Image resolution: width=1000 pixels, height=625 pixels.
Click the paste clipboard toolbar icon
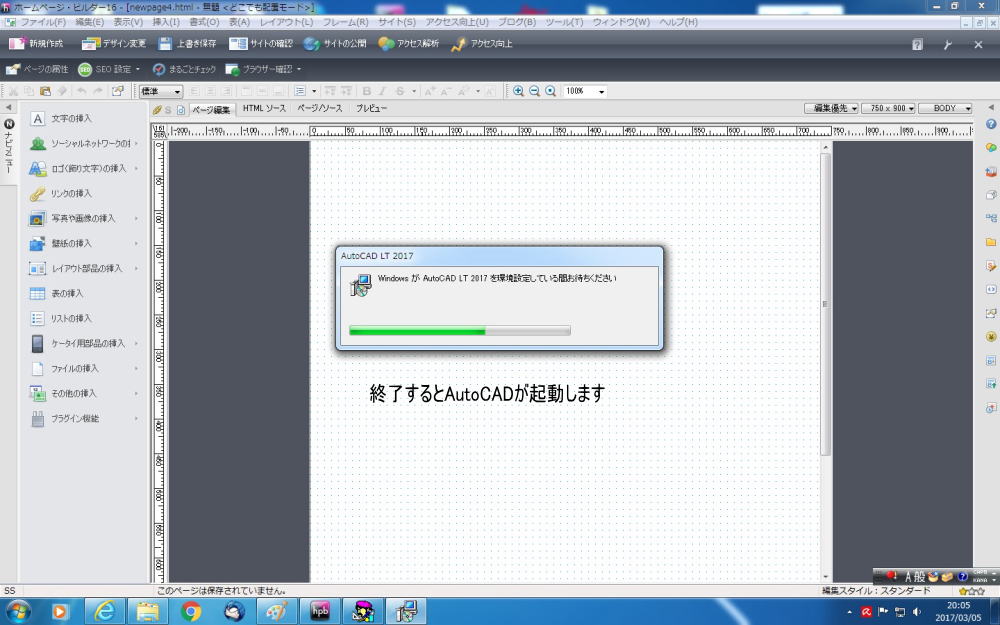[x=45, y=91]
